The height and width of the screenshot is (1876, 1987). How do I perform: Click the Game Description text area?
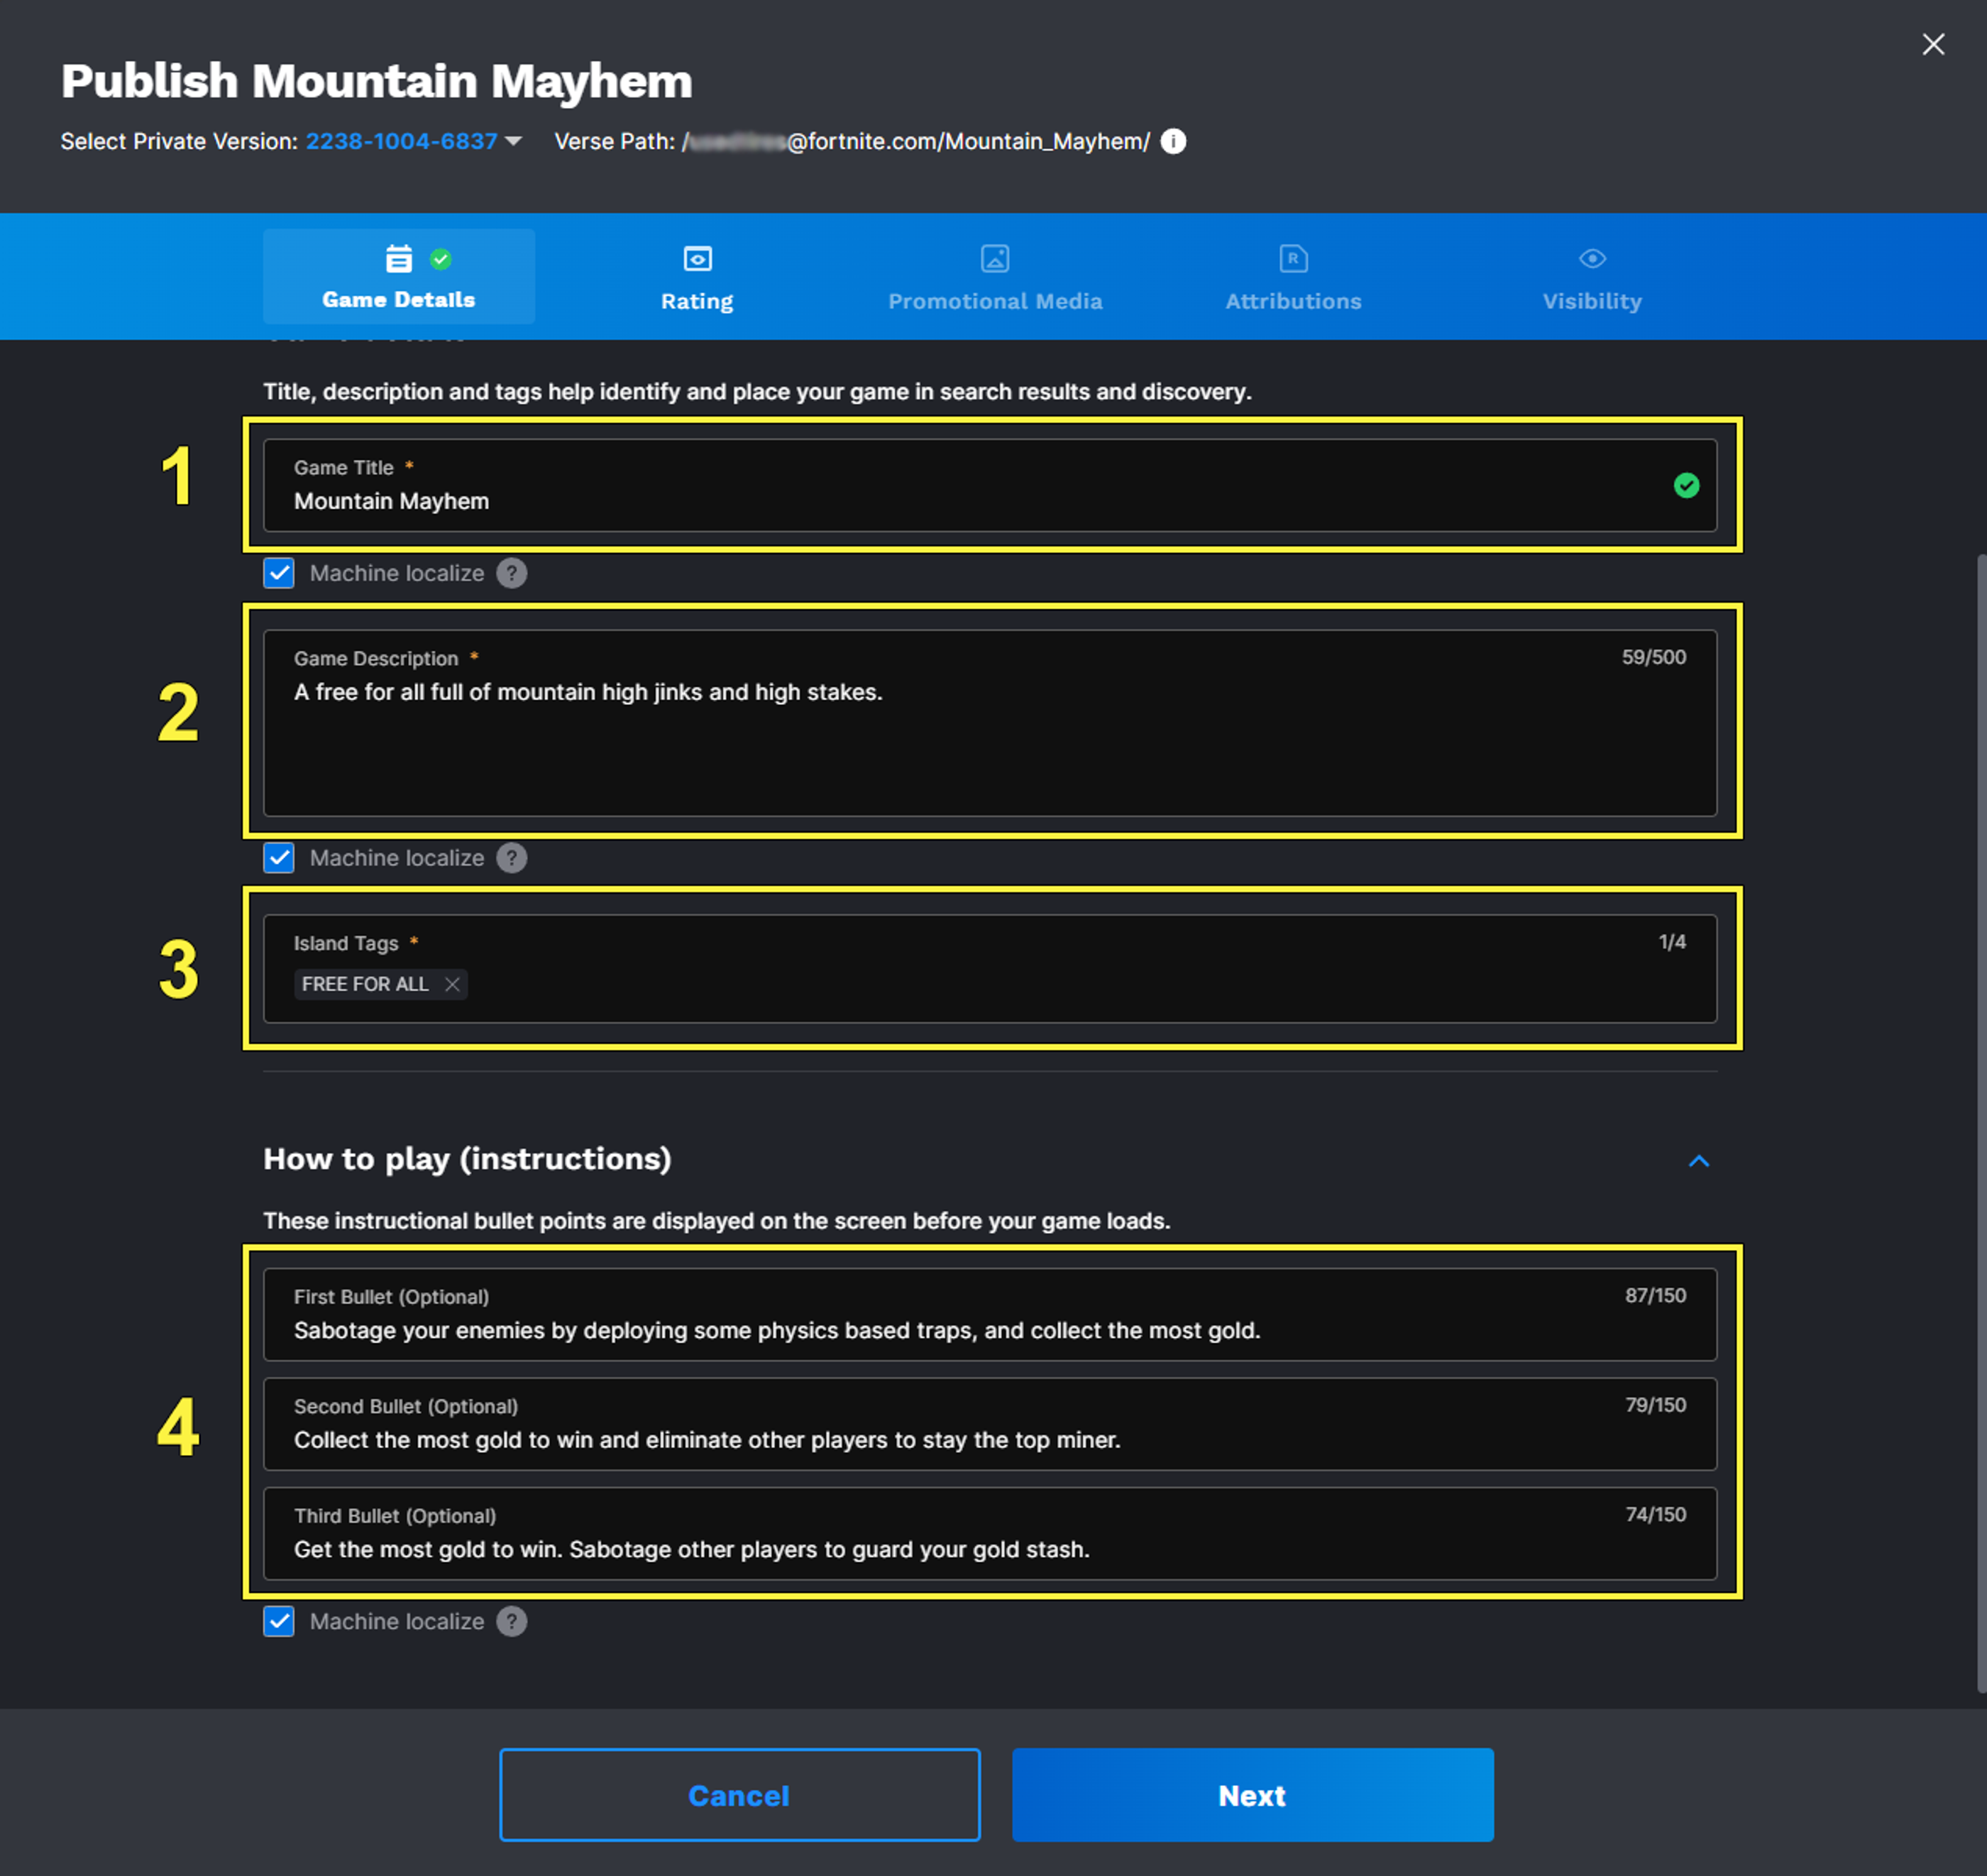[989, 722]
